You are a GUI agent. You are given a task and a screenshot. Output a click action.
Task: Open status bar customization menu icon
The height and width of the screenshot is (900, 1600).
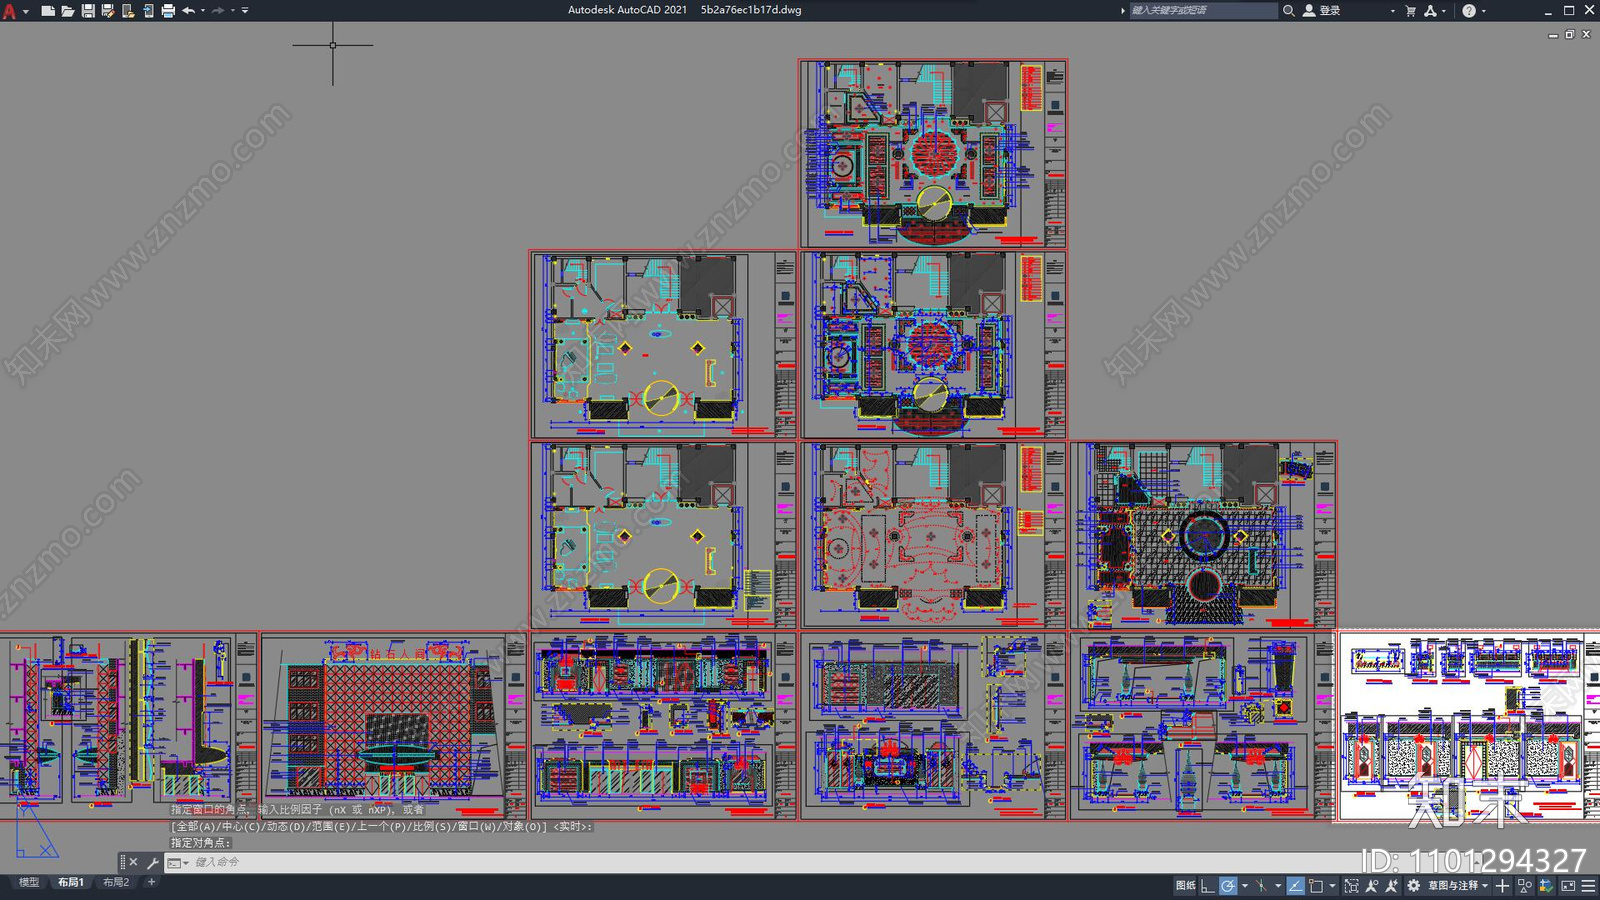point(1588,885)
